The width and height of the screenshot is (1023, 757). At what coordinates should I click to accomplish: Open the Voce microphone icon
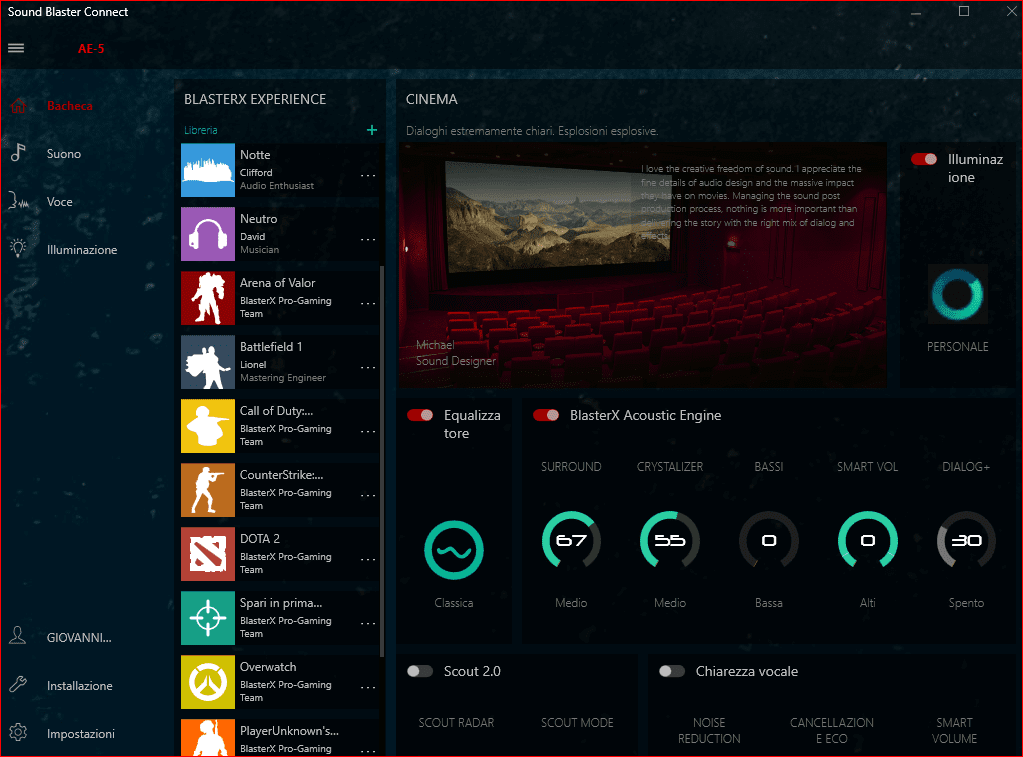17,201
